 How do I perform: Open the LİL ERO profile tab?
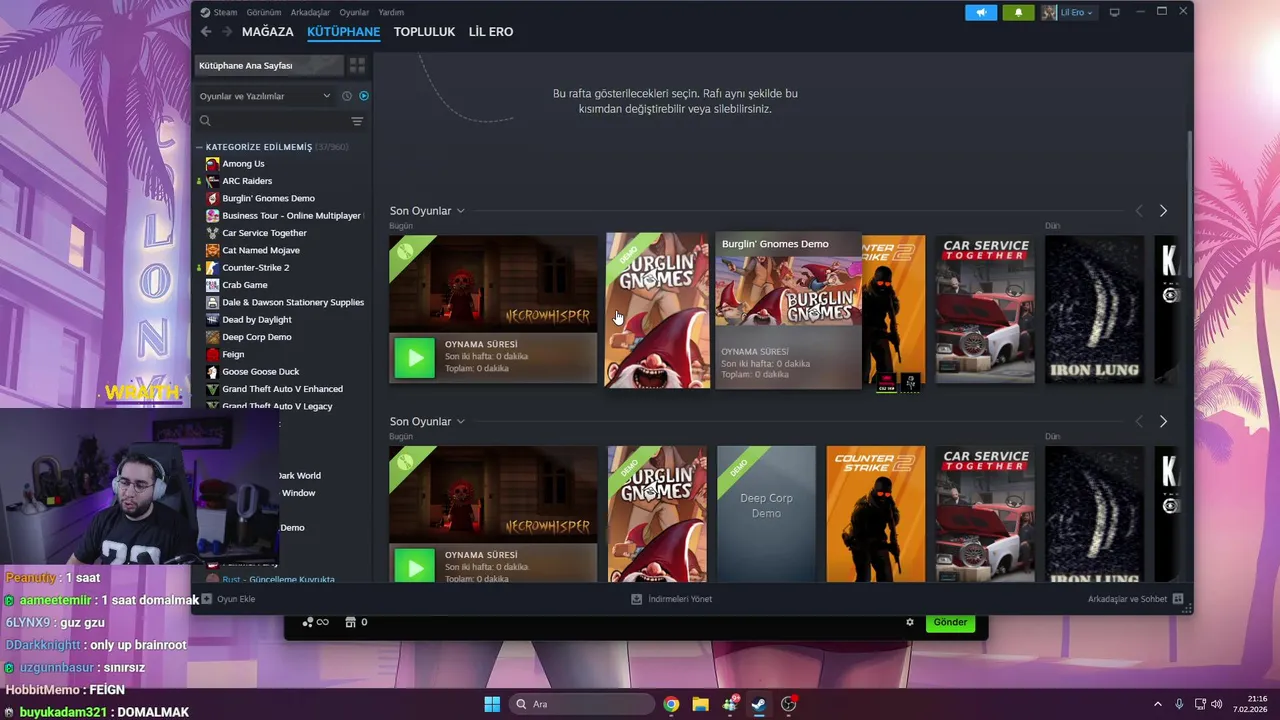pos(491,32)
